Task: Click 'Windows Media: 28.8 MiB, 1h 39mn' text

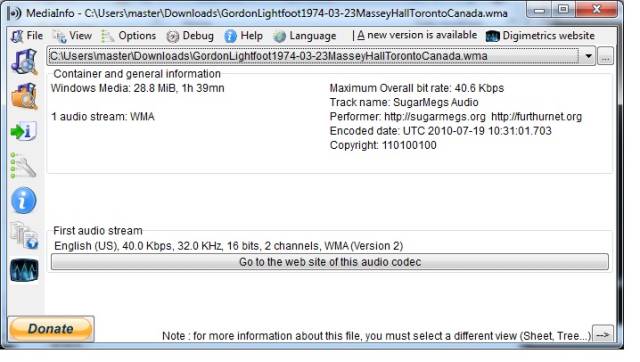Action: pyautogui.click(x=138, y=88)
